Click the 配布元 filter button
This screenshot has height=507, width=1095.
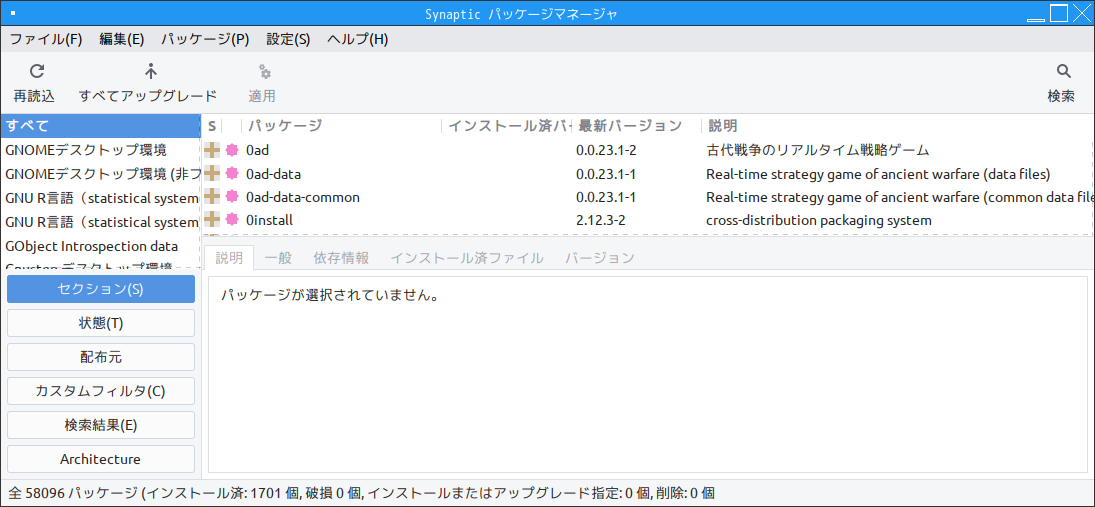[101, 358]
